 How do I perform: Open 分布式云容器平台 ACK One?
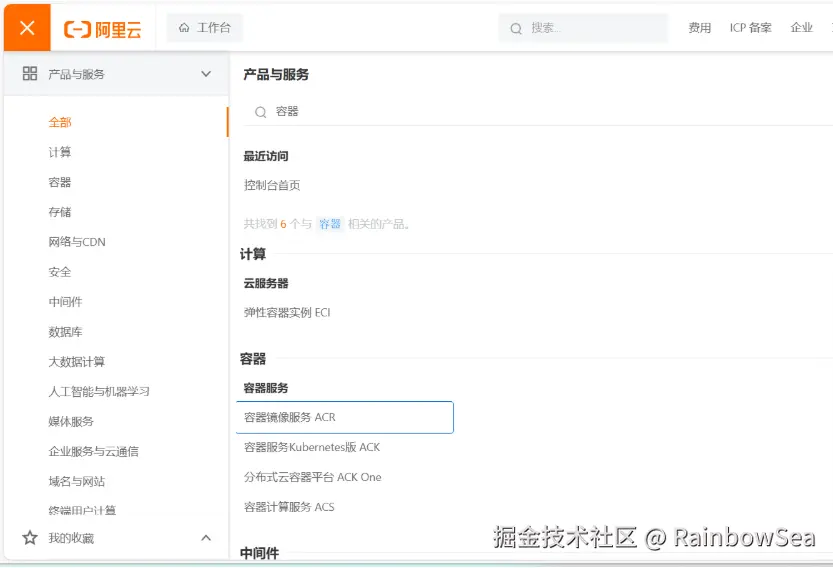point(312,477)
